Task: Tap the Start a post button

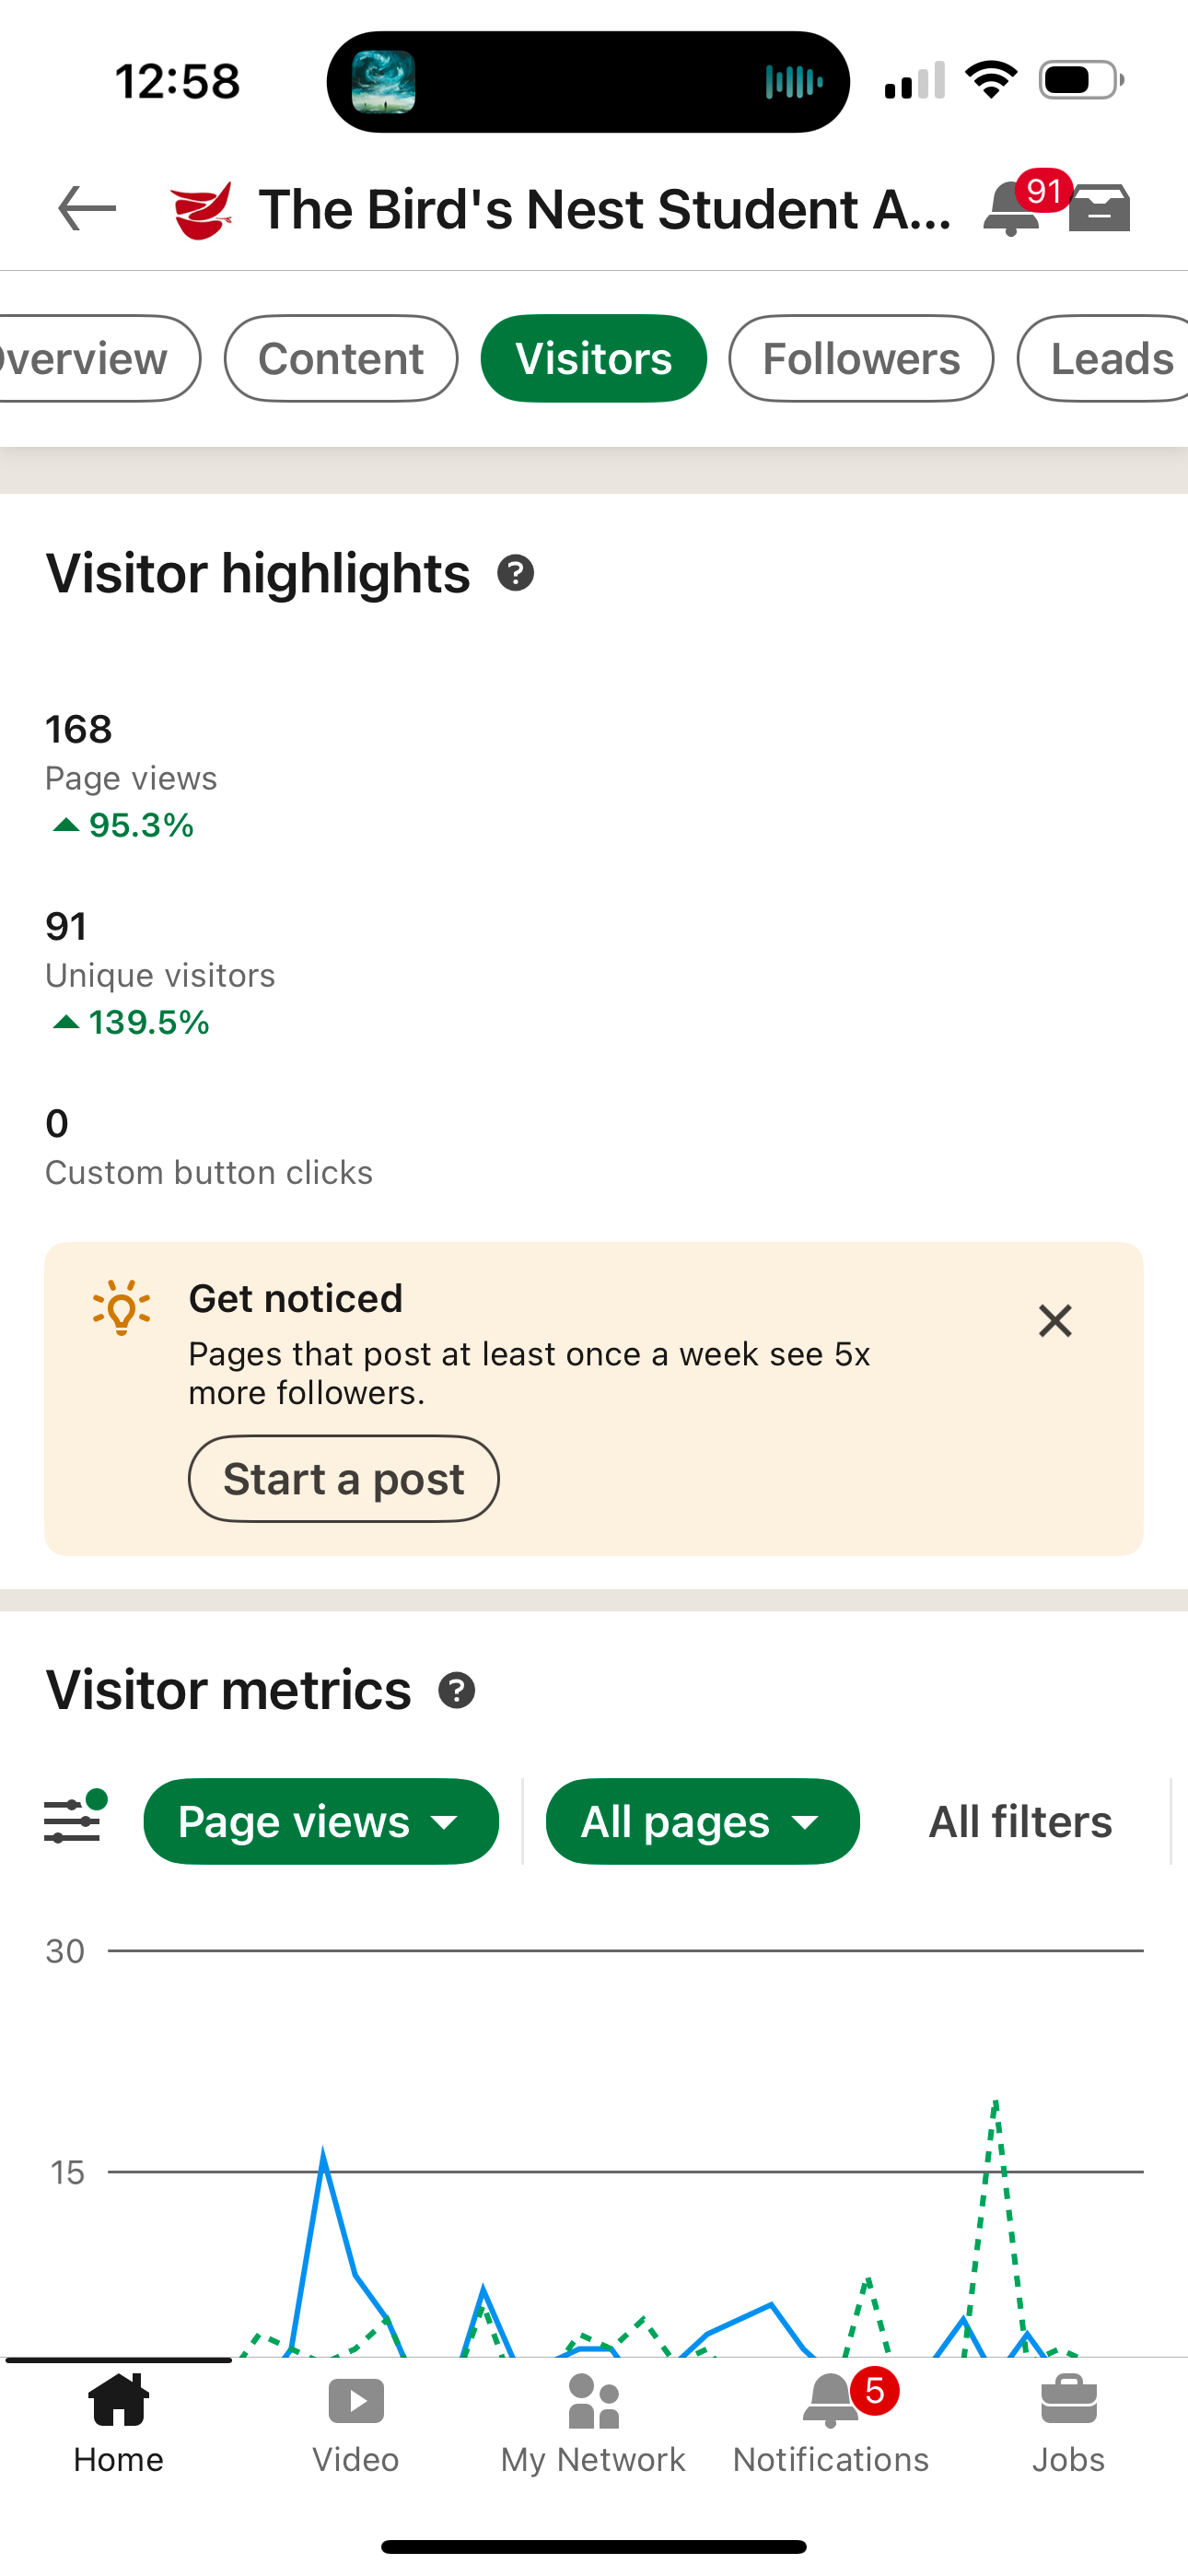Action: pos(344,1479)
